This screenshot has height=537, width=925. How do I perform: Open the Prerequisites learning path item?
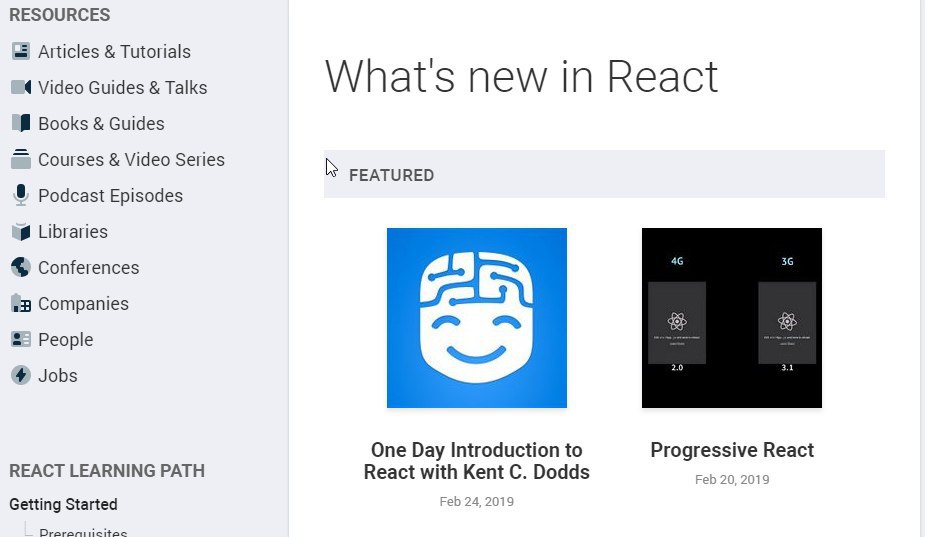(x=83, y=532)
